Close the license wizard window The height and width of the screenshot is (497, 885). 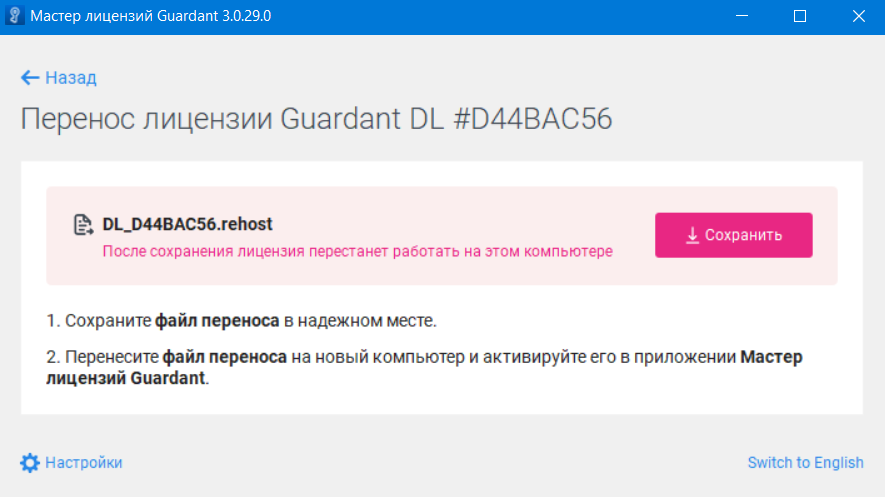[857, 17]
